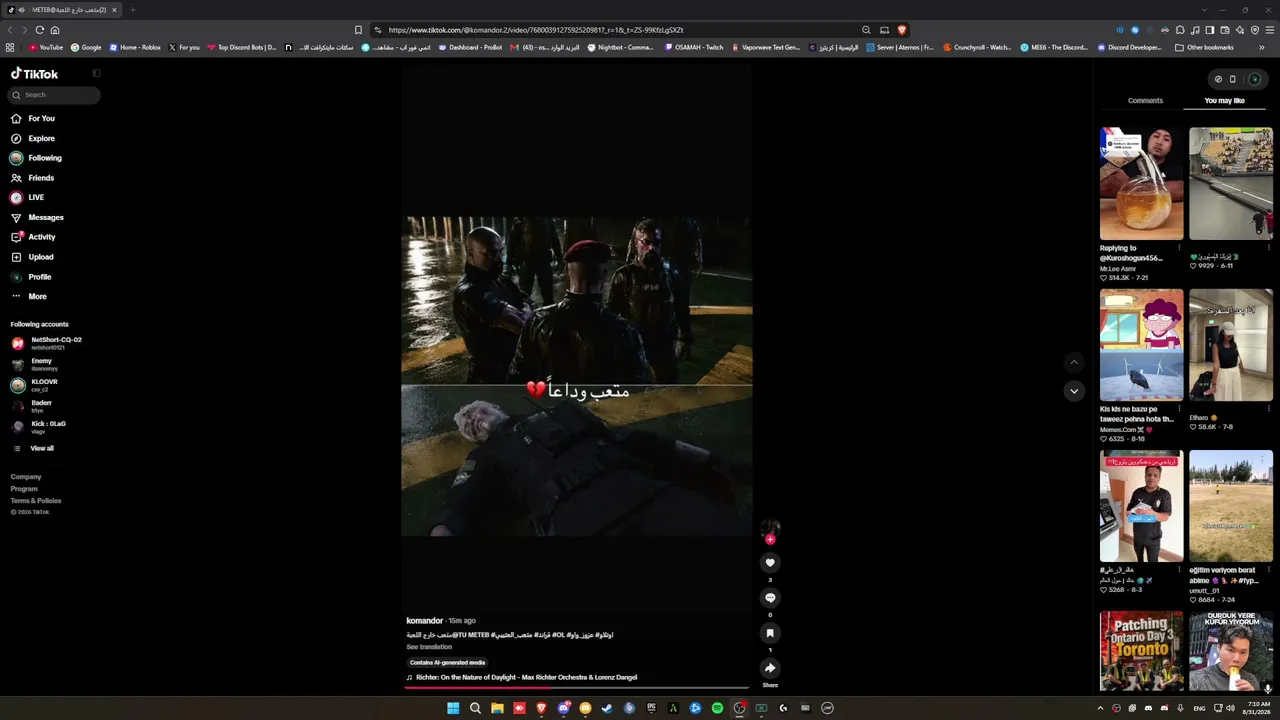Open the tab search dropdown arrow
This screenshot has width=1280, height=720.
[x=1205, y=10]
